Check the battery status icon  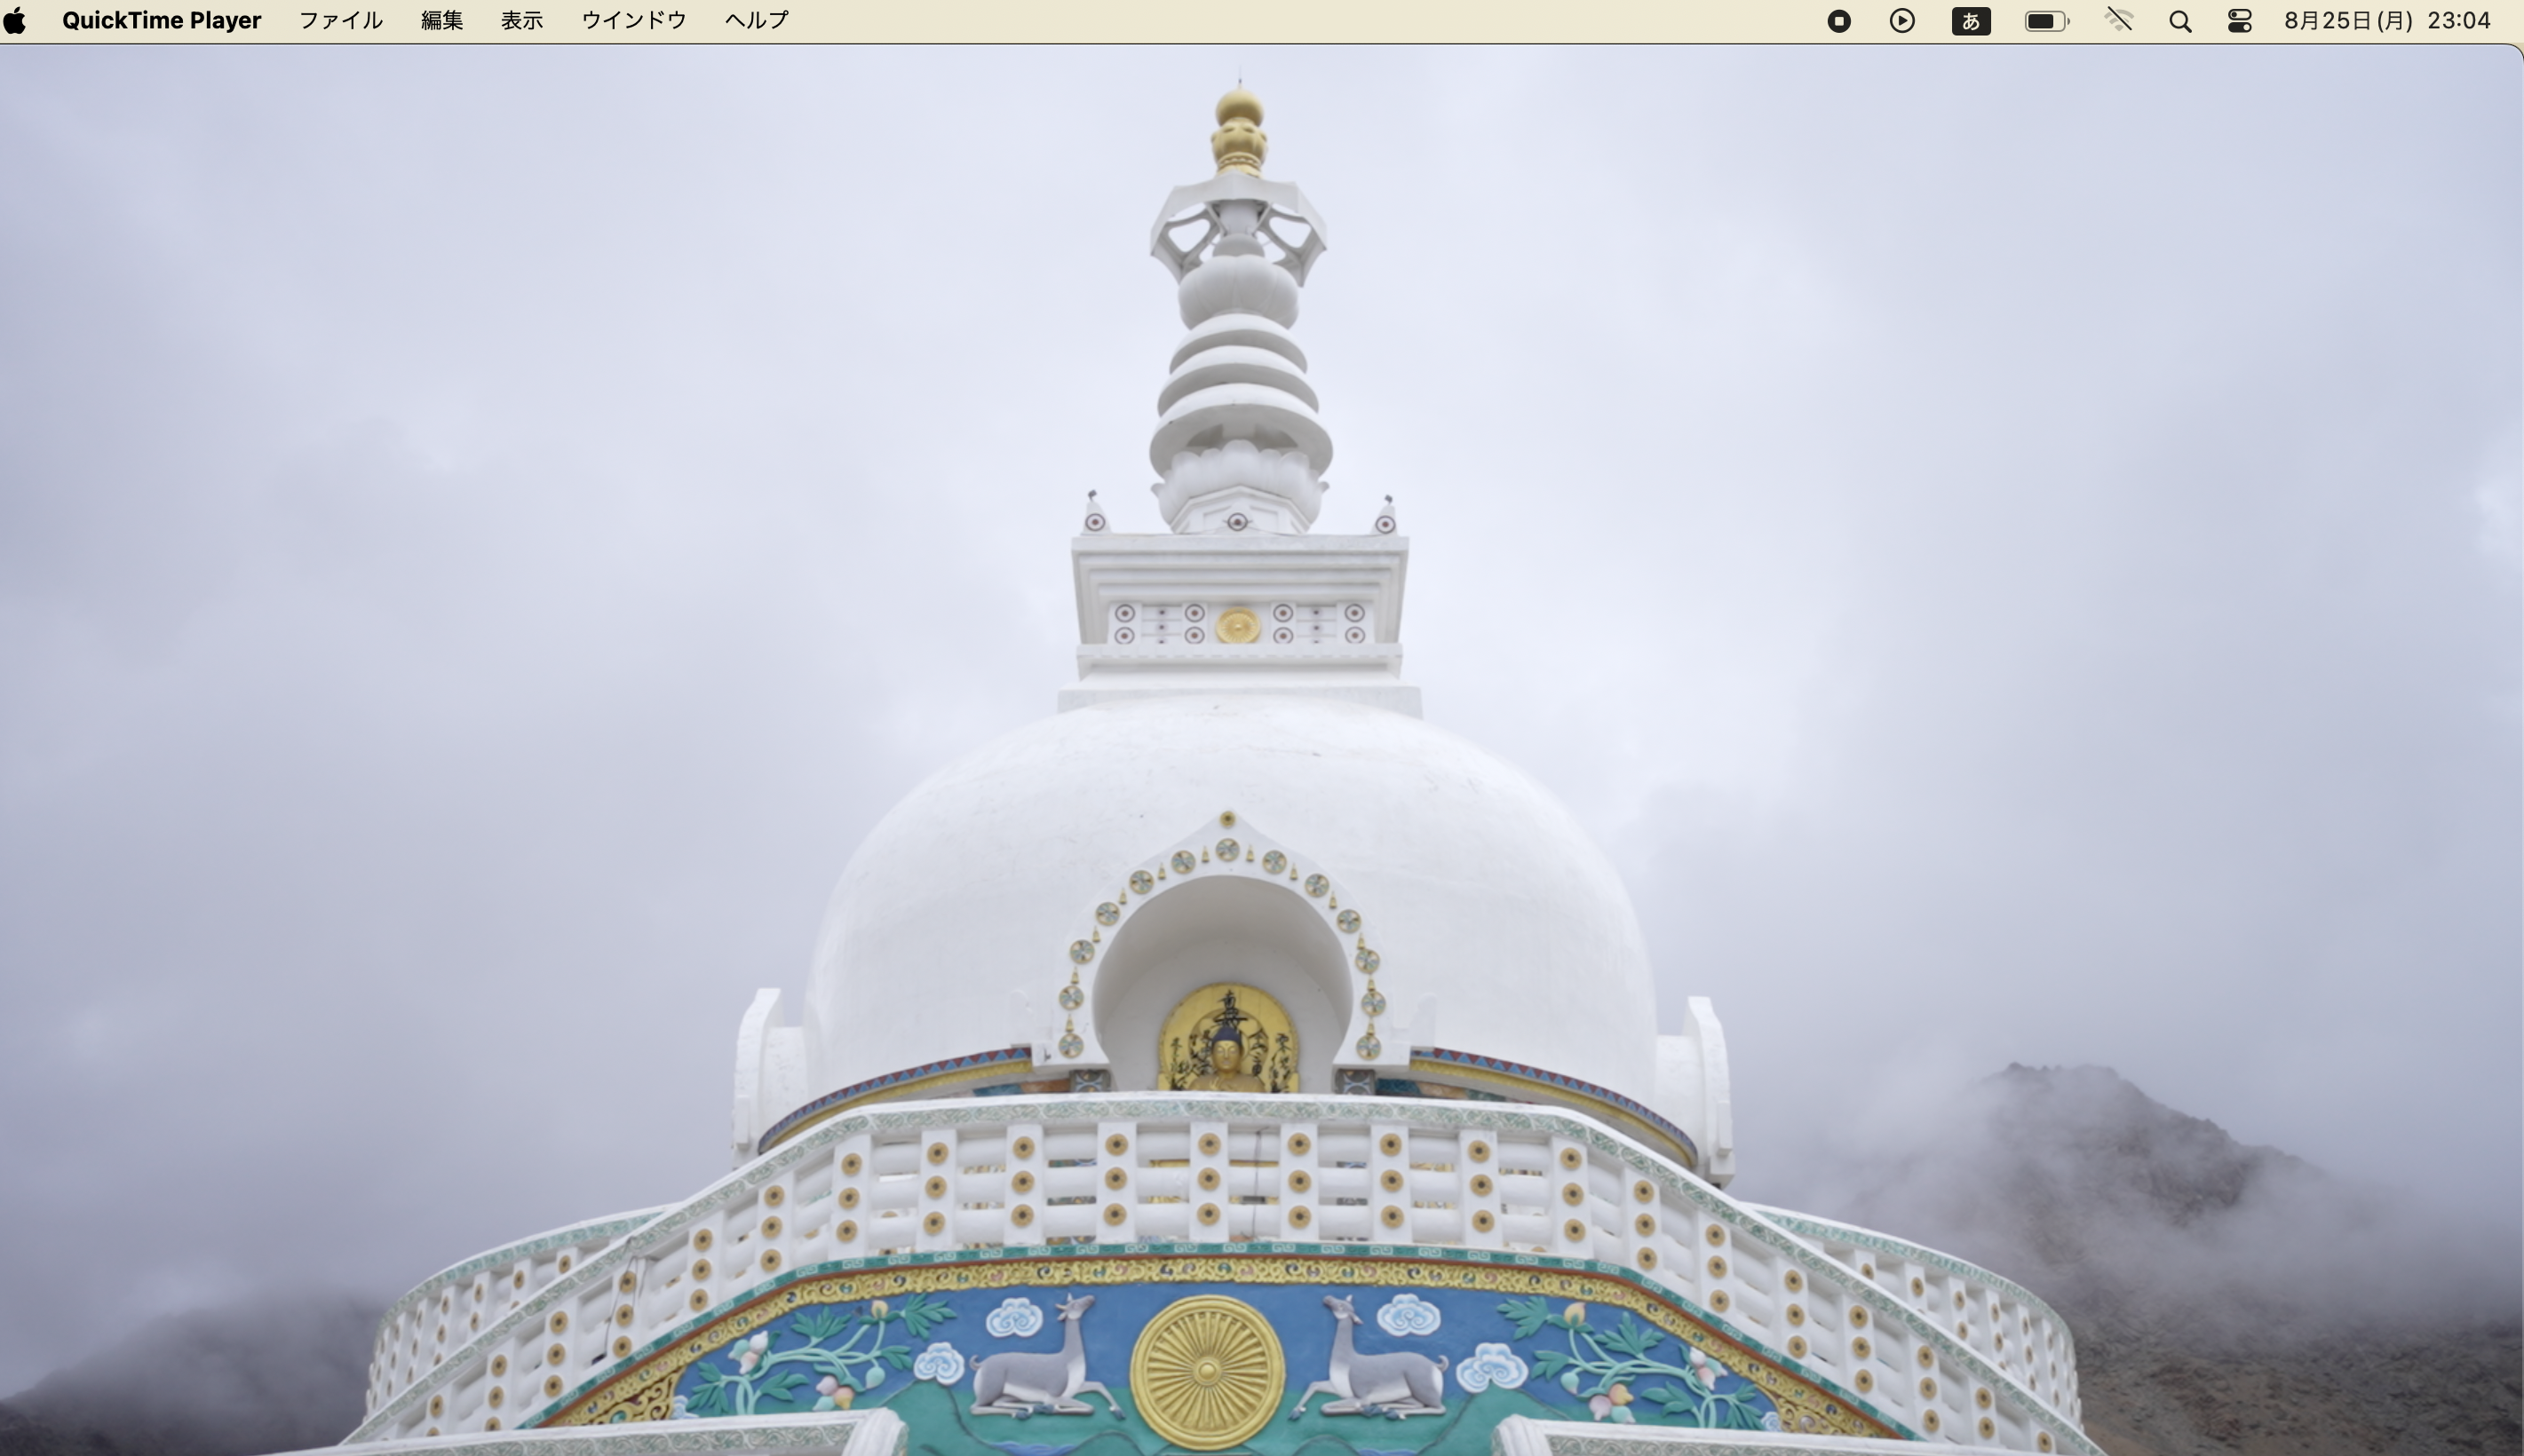coord(2047,21)
